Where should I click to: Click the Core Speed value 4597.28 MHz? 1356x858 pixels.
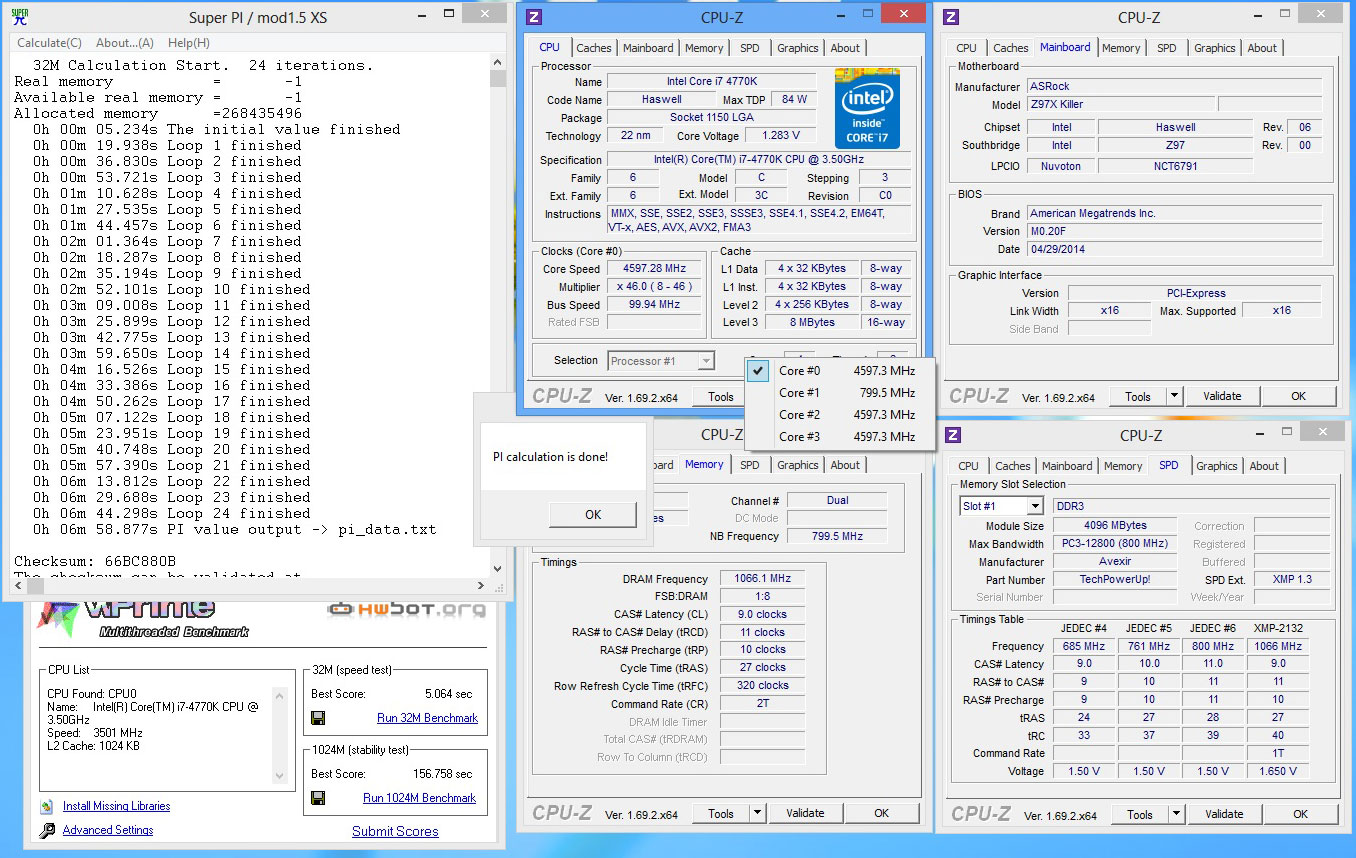[x=654, y=269]
